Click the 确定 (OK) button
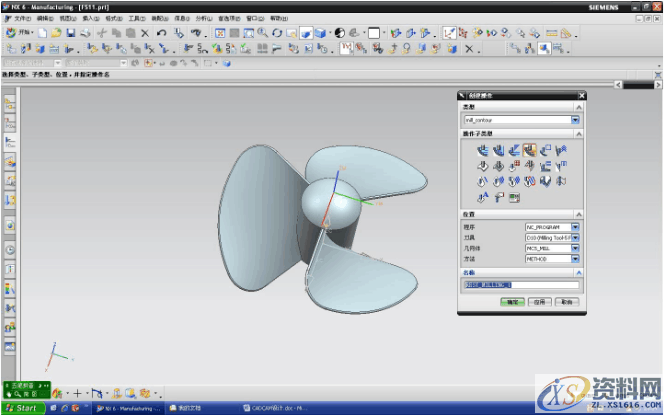669x418 pixels. [x=511, y=301]
